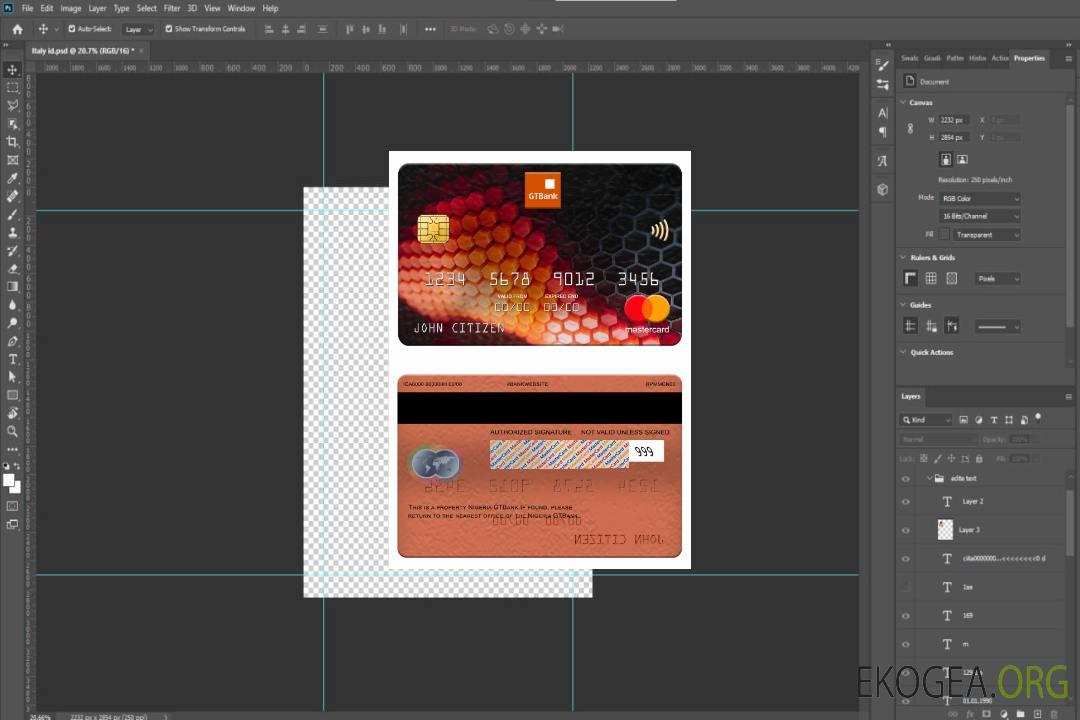Open the Window menu
The image size is (1080, 720).
coord(241,8)
